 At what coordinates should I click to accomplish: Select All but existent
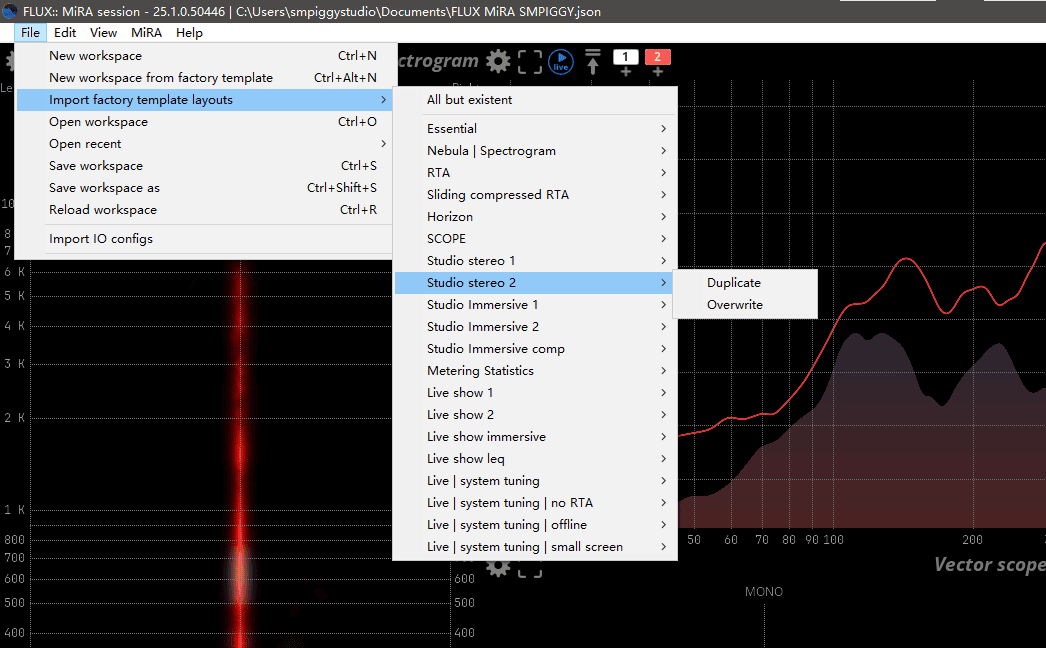[535, 100]
